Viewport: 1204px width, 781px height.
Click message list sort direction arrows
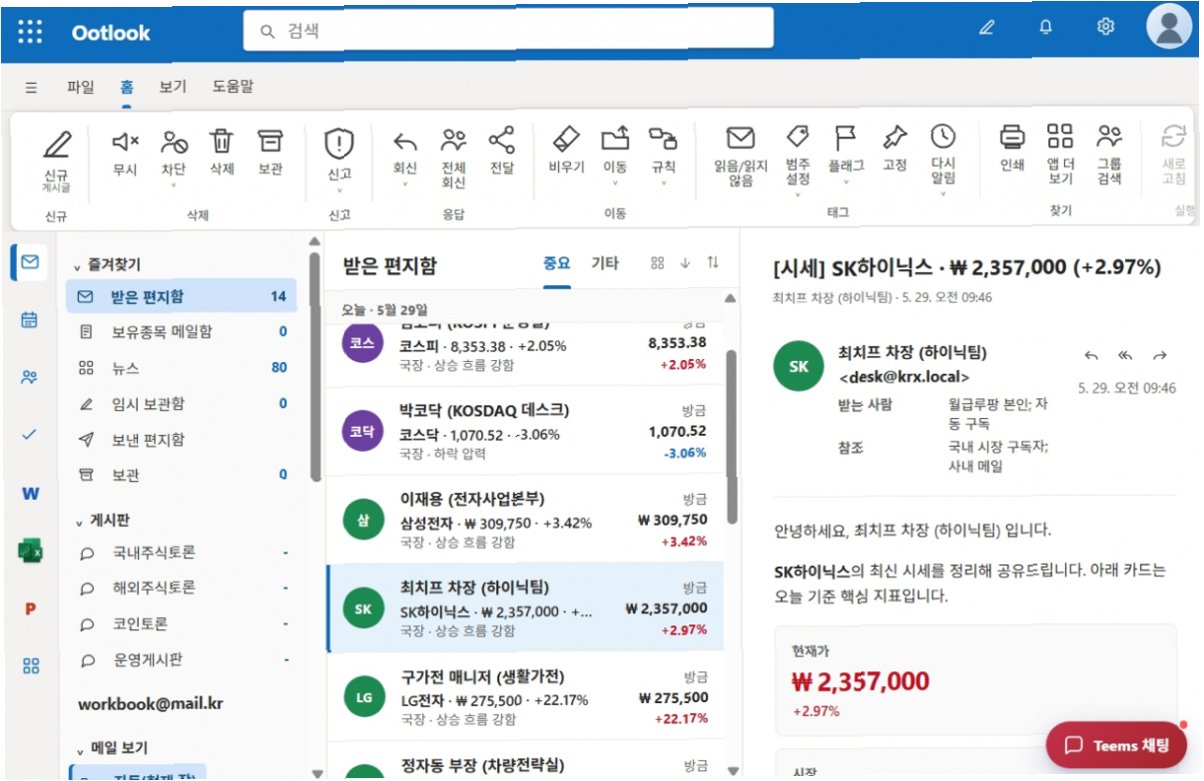(x=713, y=262)
